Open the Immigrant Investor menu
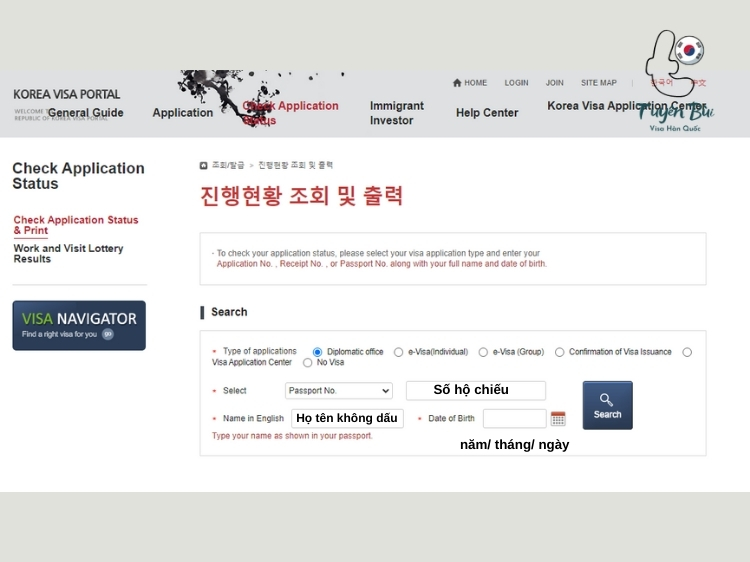750x562 pixels. 397,113
